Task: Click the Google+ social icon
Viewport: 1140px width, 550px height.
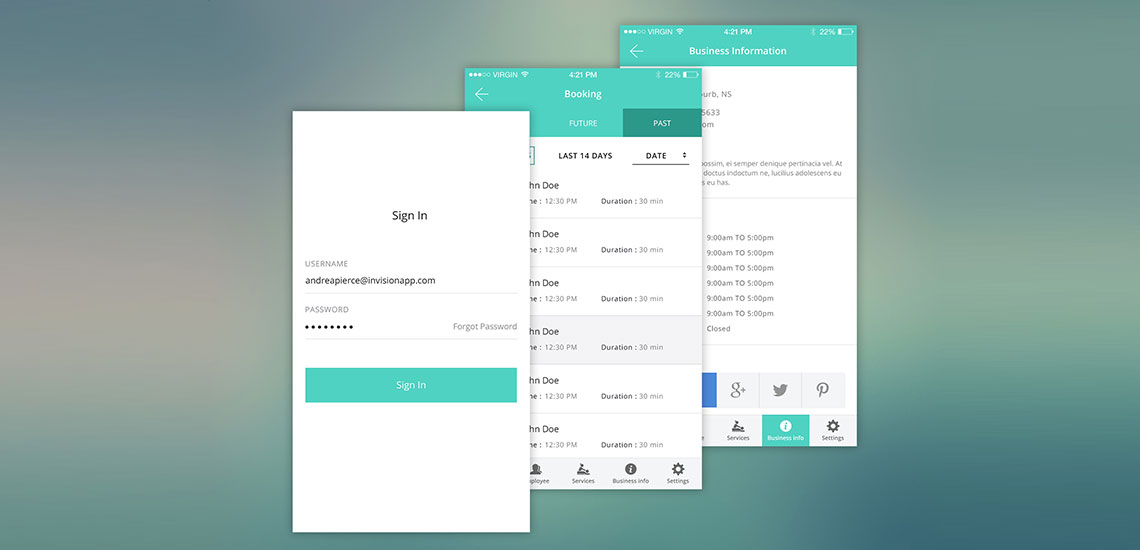Action: tap(738, 390)
